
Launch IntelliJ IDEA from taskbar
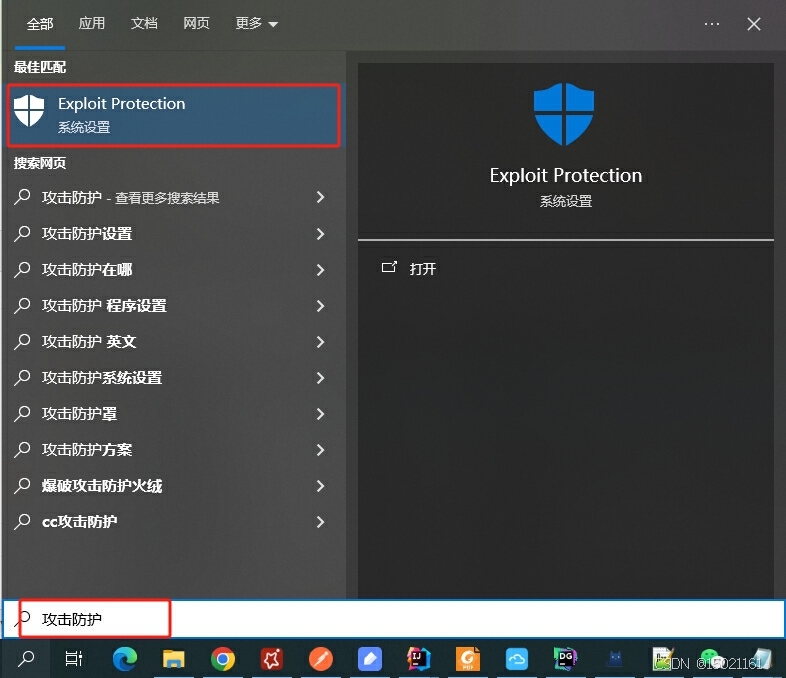419,659
